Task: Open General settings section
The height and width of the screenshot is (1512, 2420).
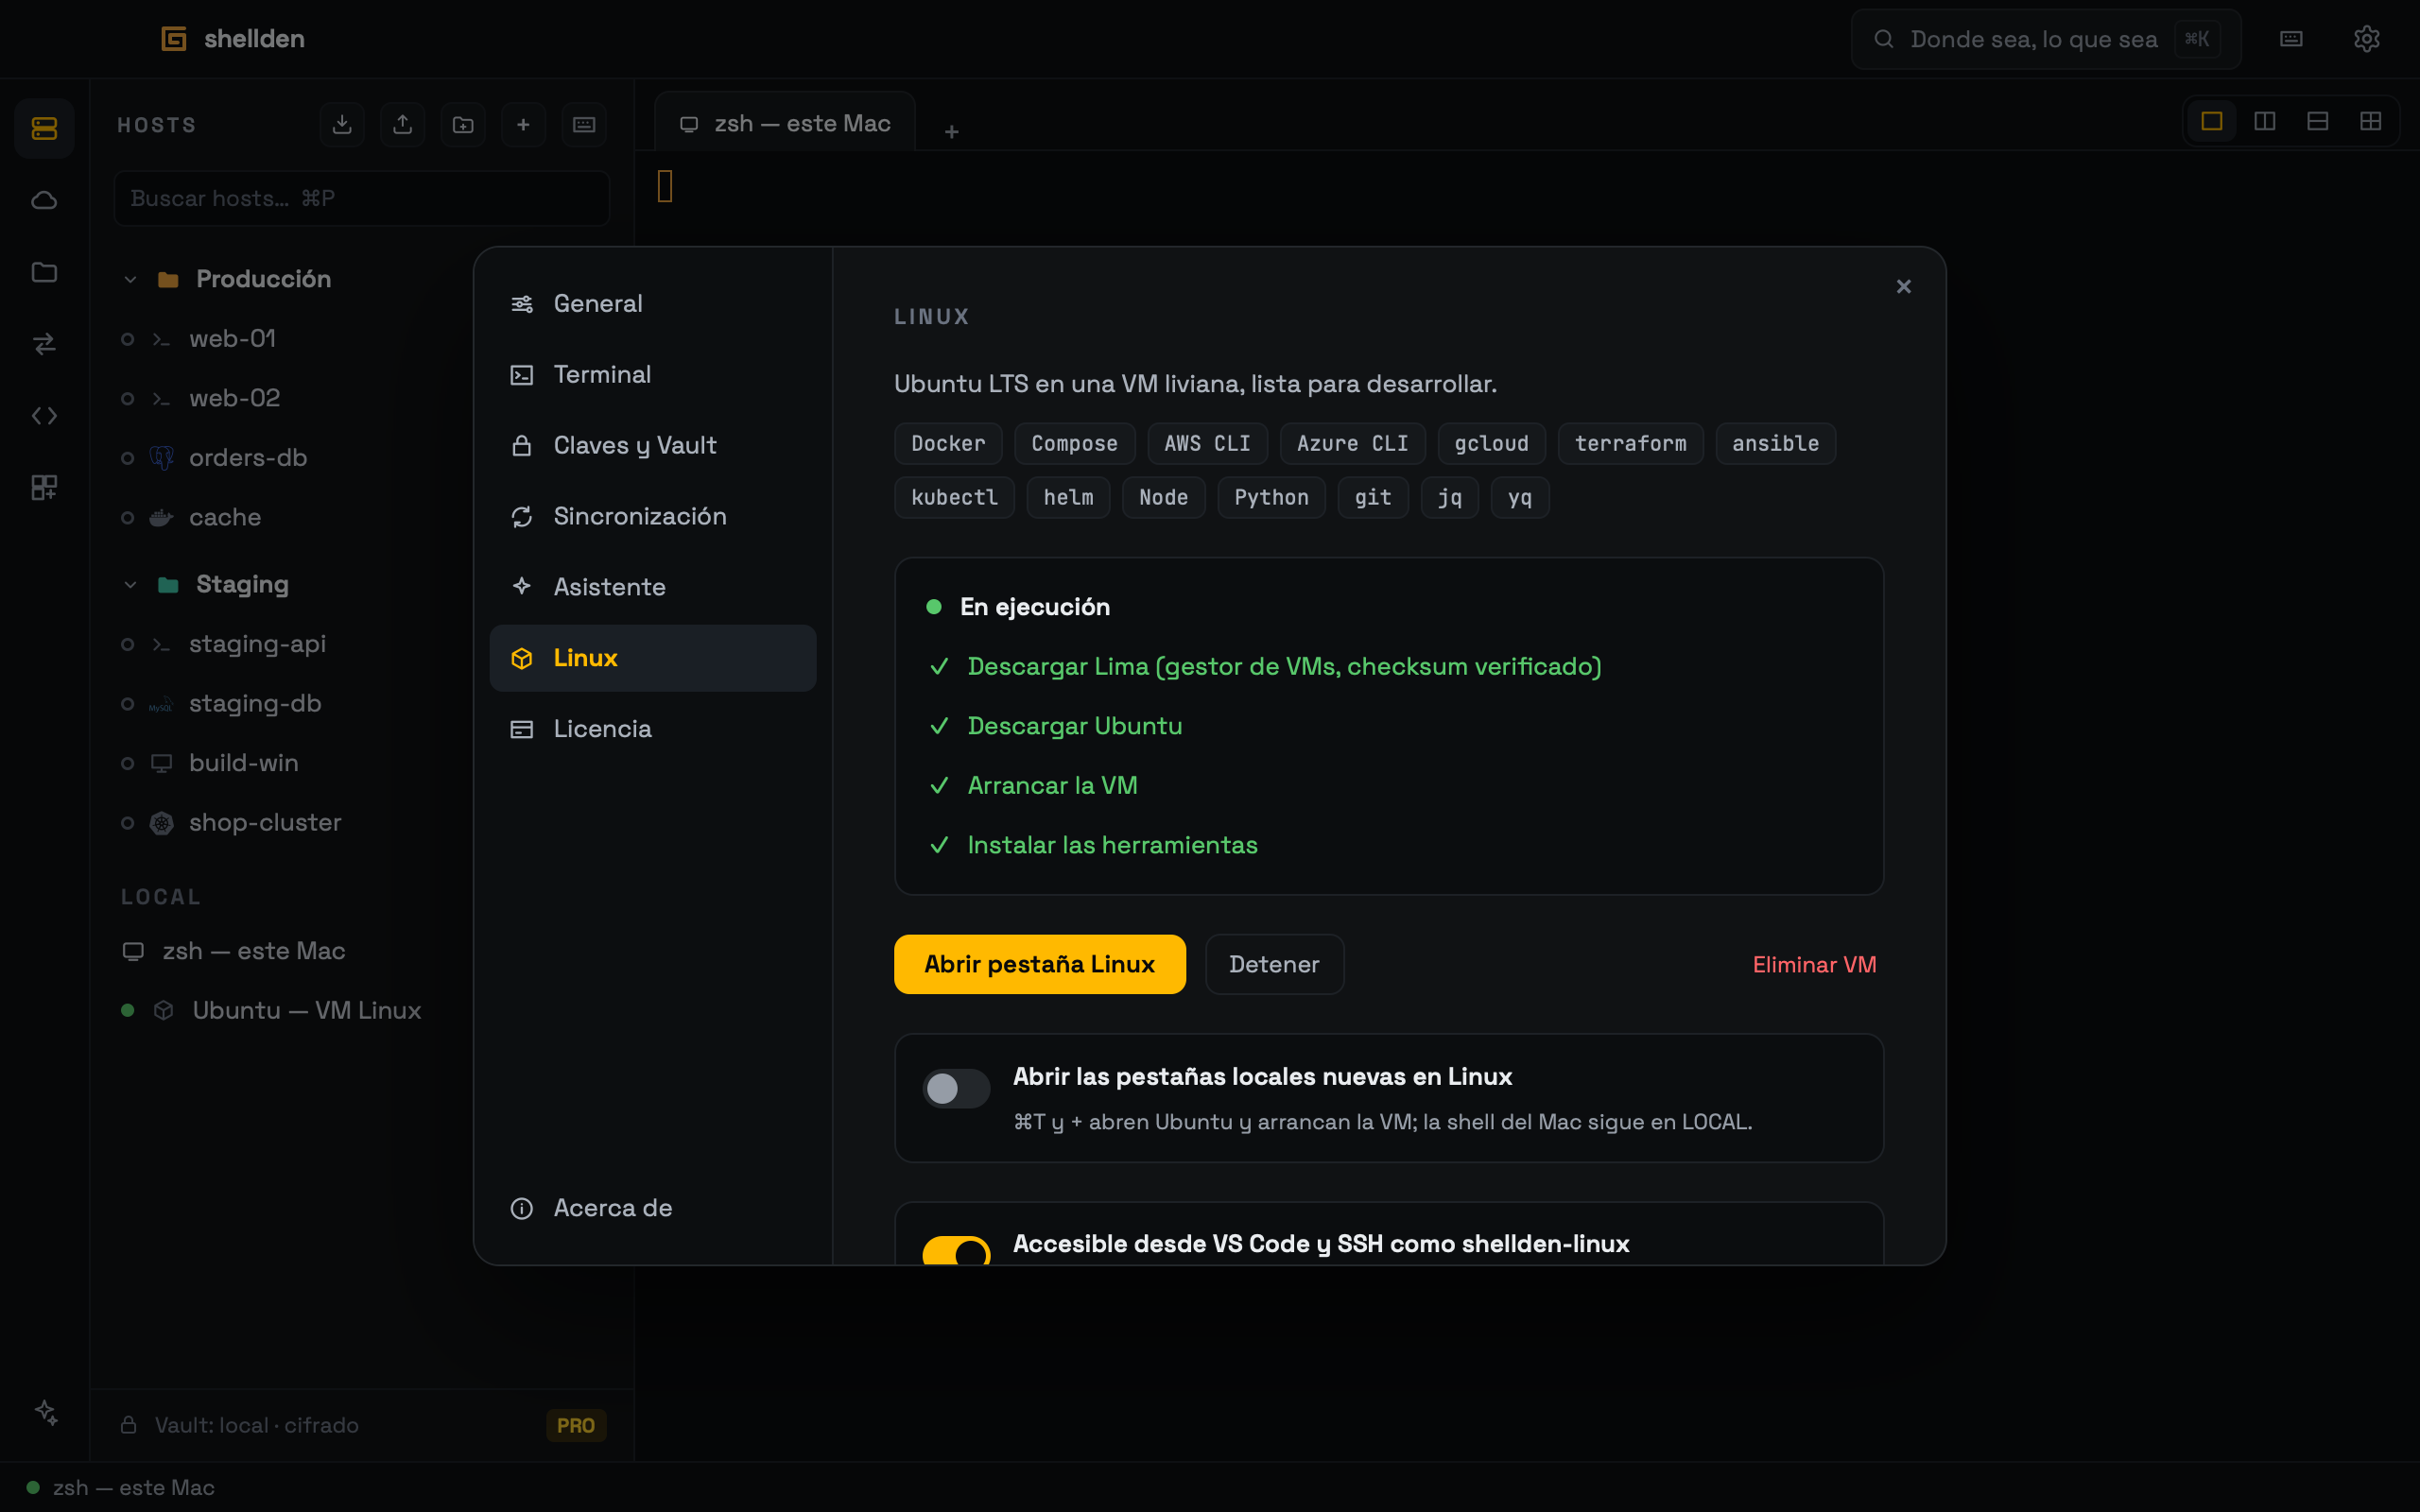Action: [x=653, y=304]
